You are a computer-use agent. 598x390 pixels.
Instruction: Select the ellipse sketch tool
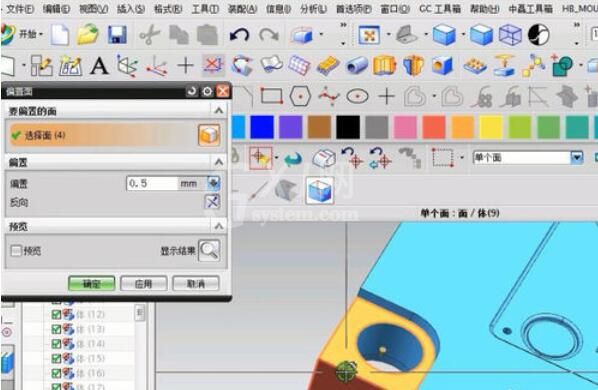pyautogui.click(x=357, y=96)
